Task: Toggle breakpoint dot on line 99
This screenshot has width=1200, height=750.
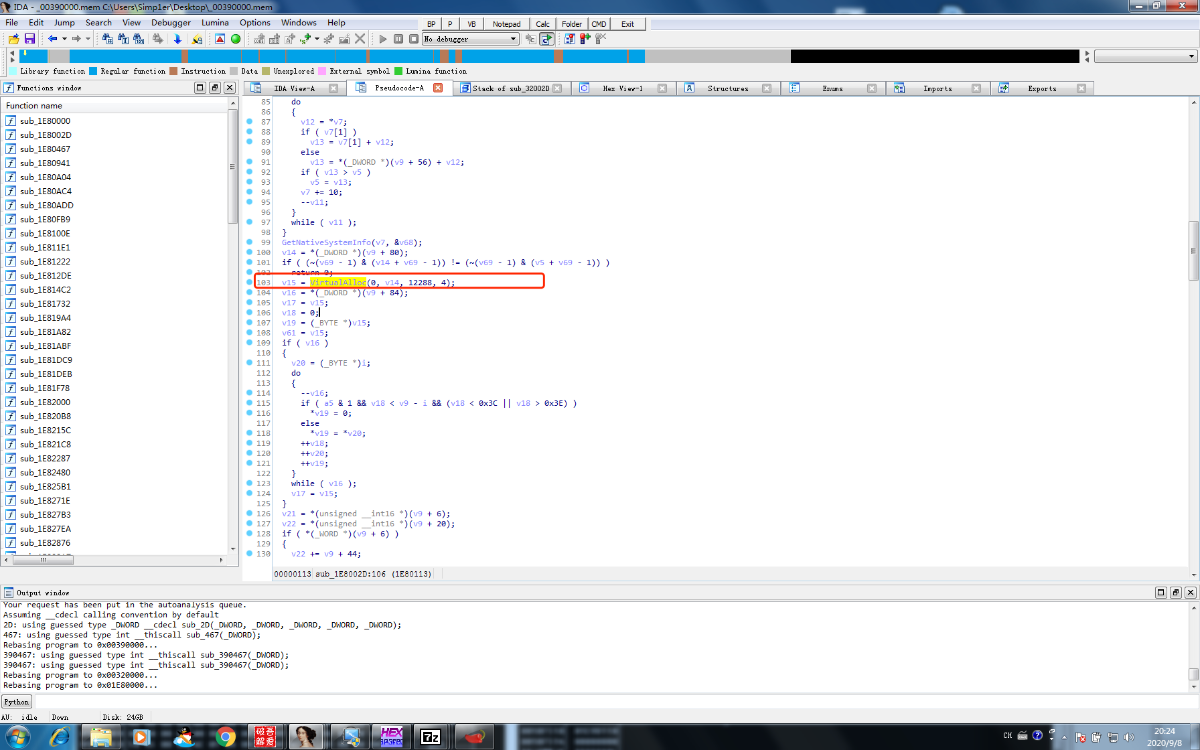Action: click(x=249, y=242)
